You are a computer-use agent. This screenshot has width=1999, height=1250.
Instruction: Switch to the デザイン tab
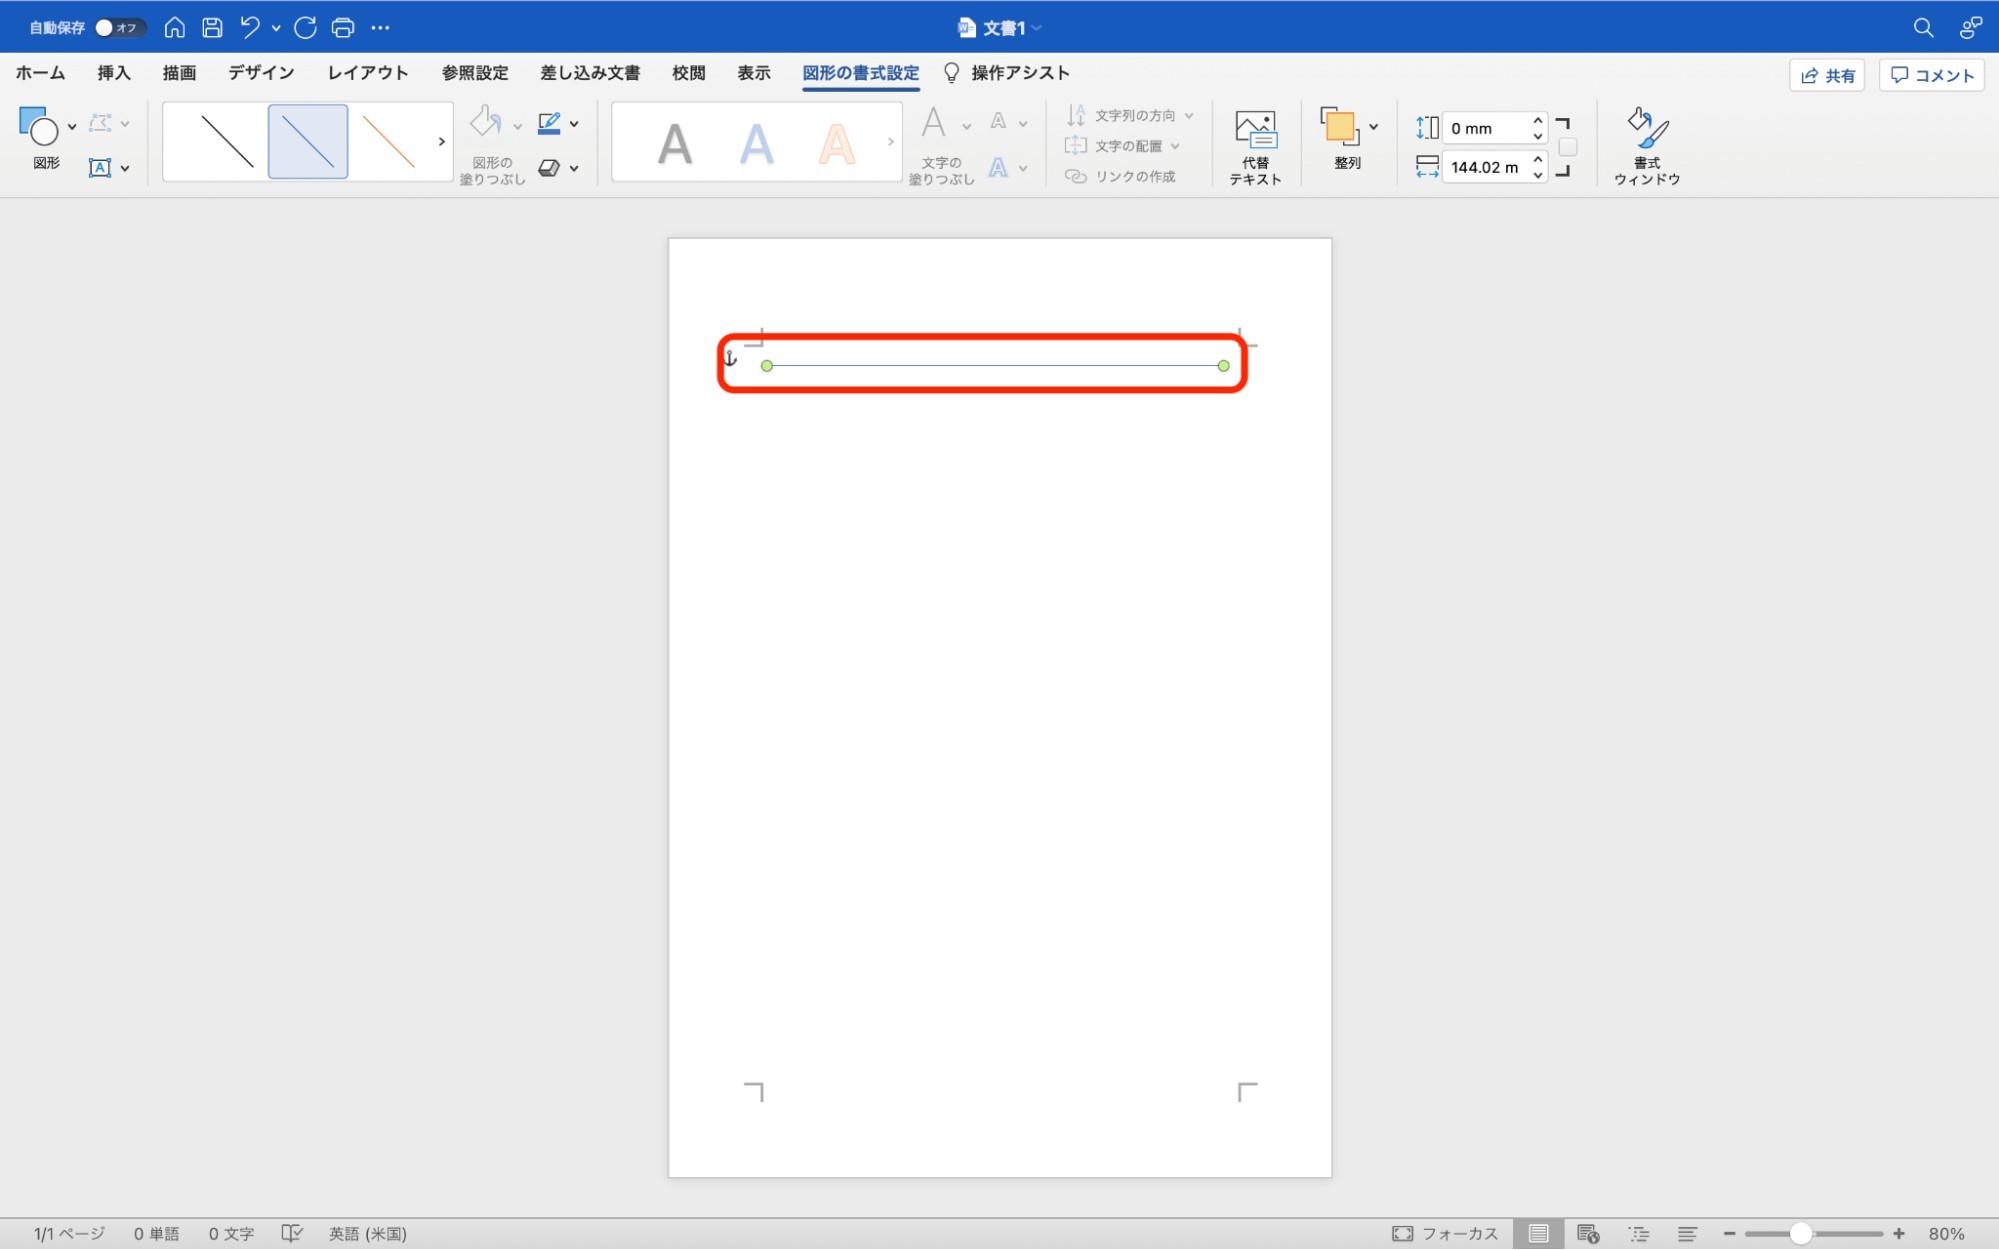click(261, 73)
